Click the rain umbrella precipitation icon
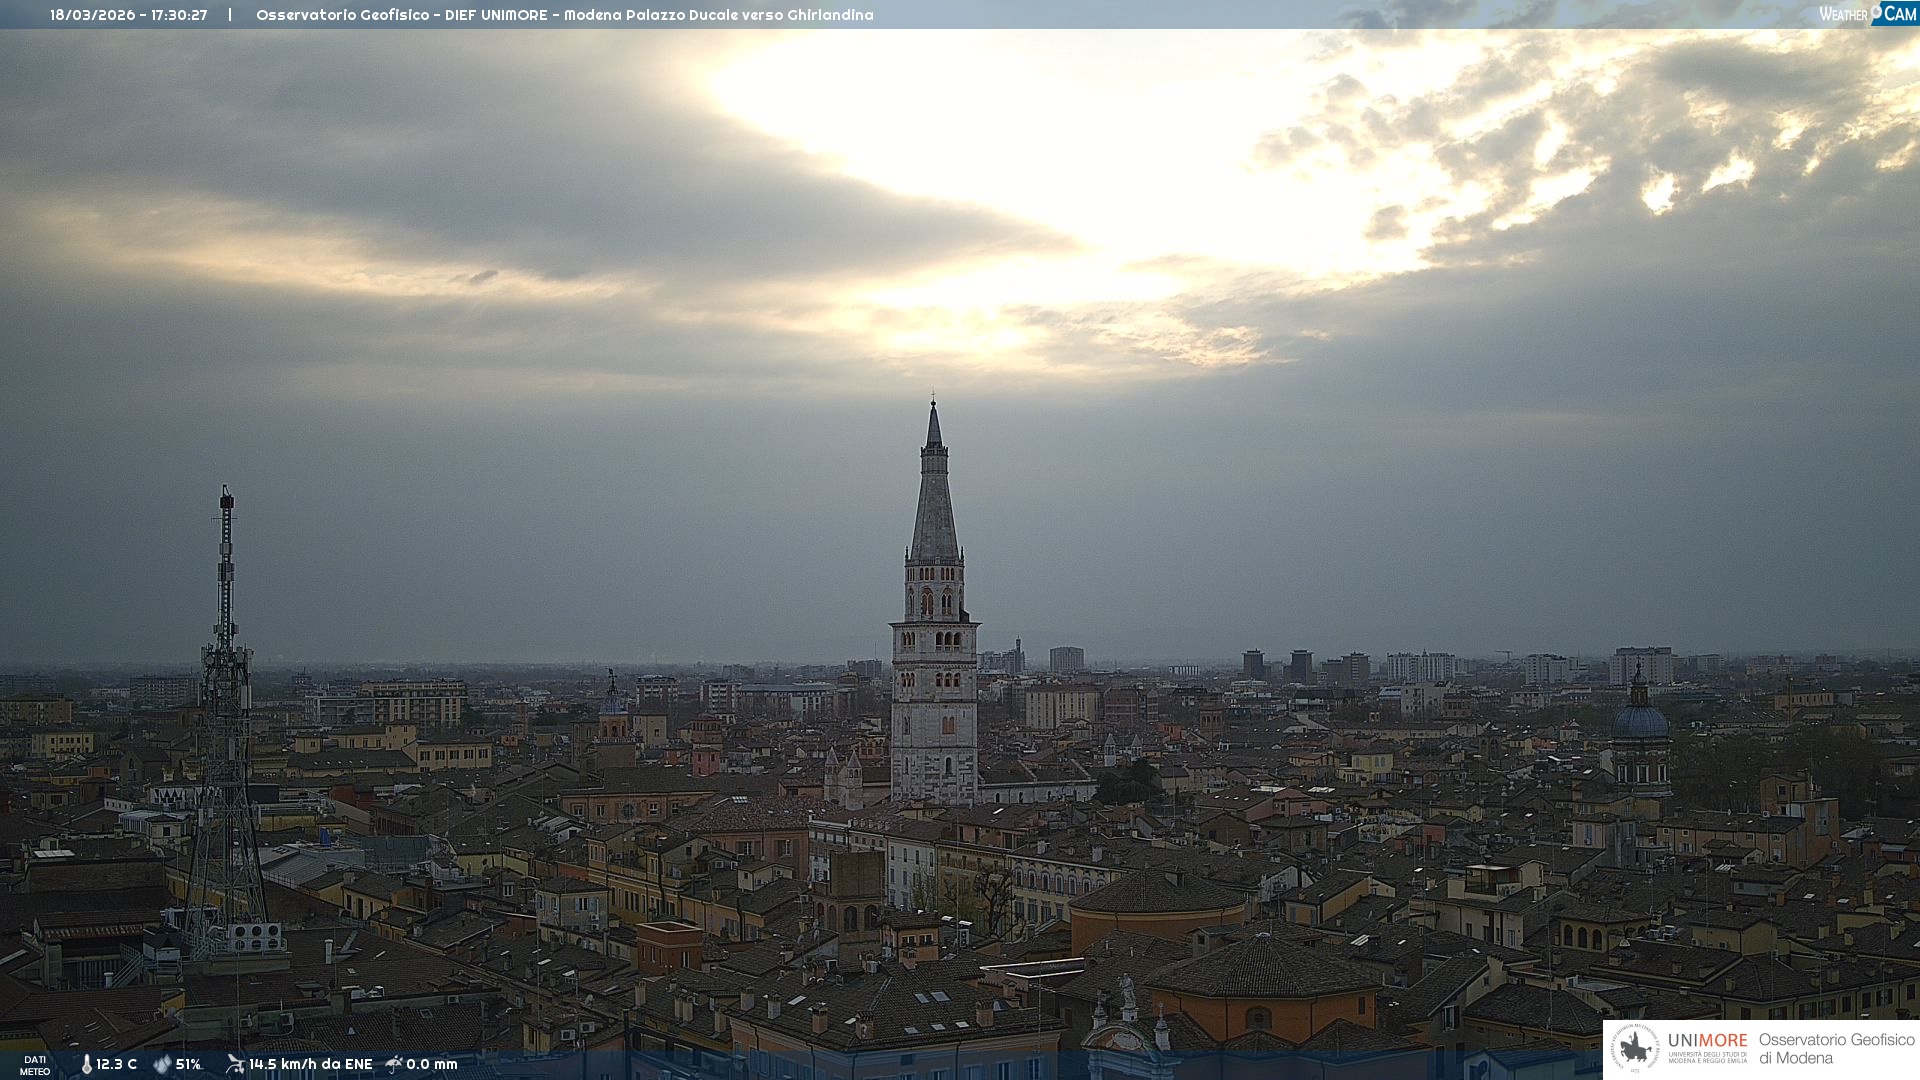The image size is (1920, 1080). 394,1063
